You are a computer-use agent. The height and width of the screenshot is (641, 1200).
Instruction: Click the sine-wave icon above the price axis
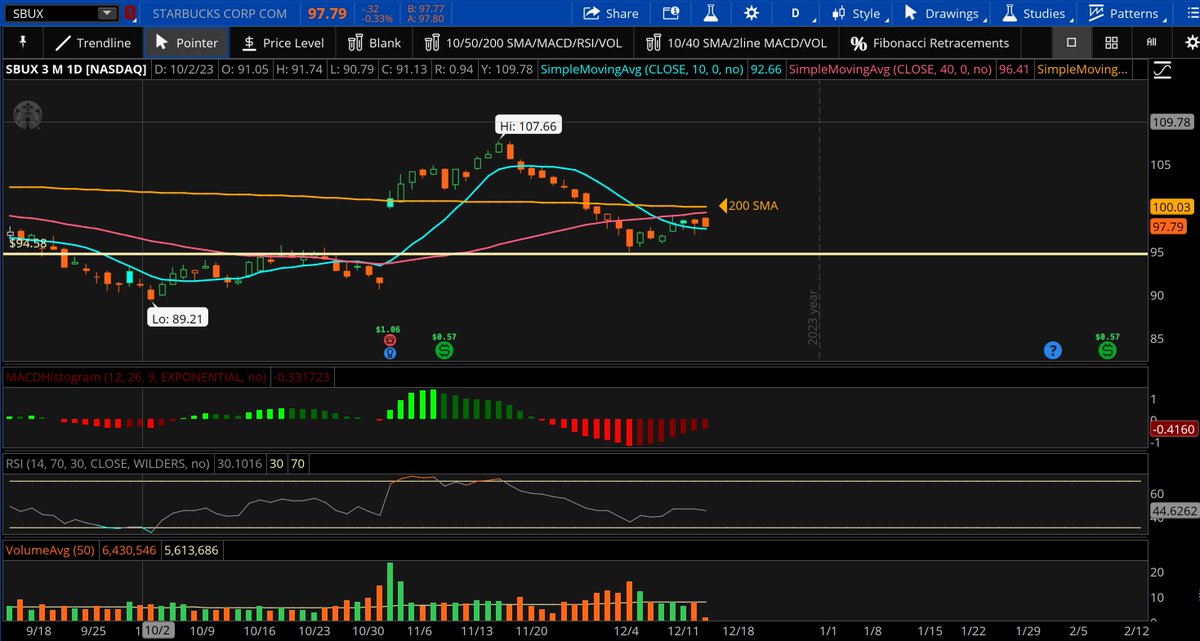pos(1162,70)
